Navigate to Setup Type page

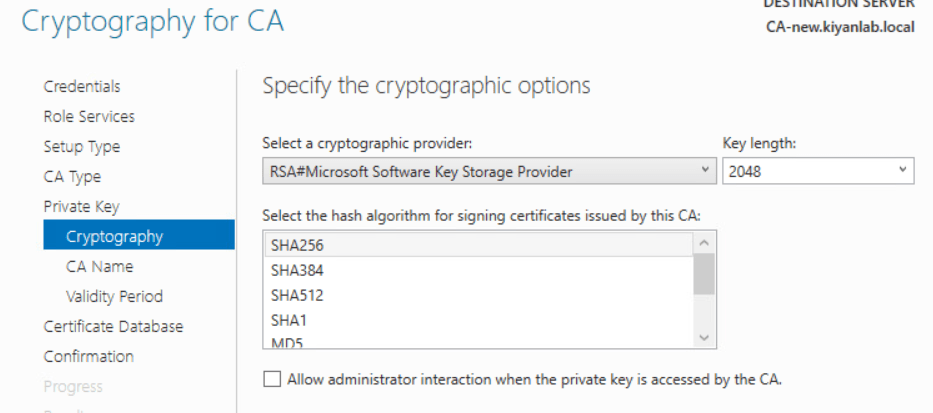82,147
